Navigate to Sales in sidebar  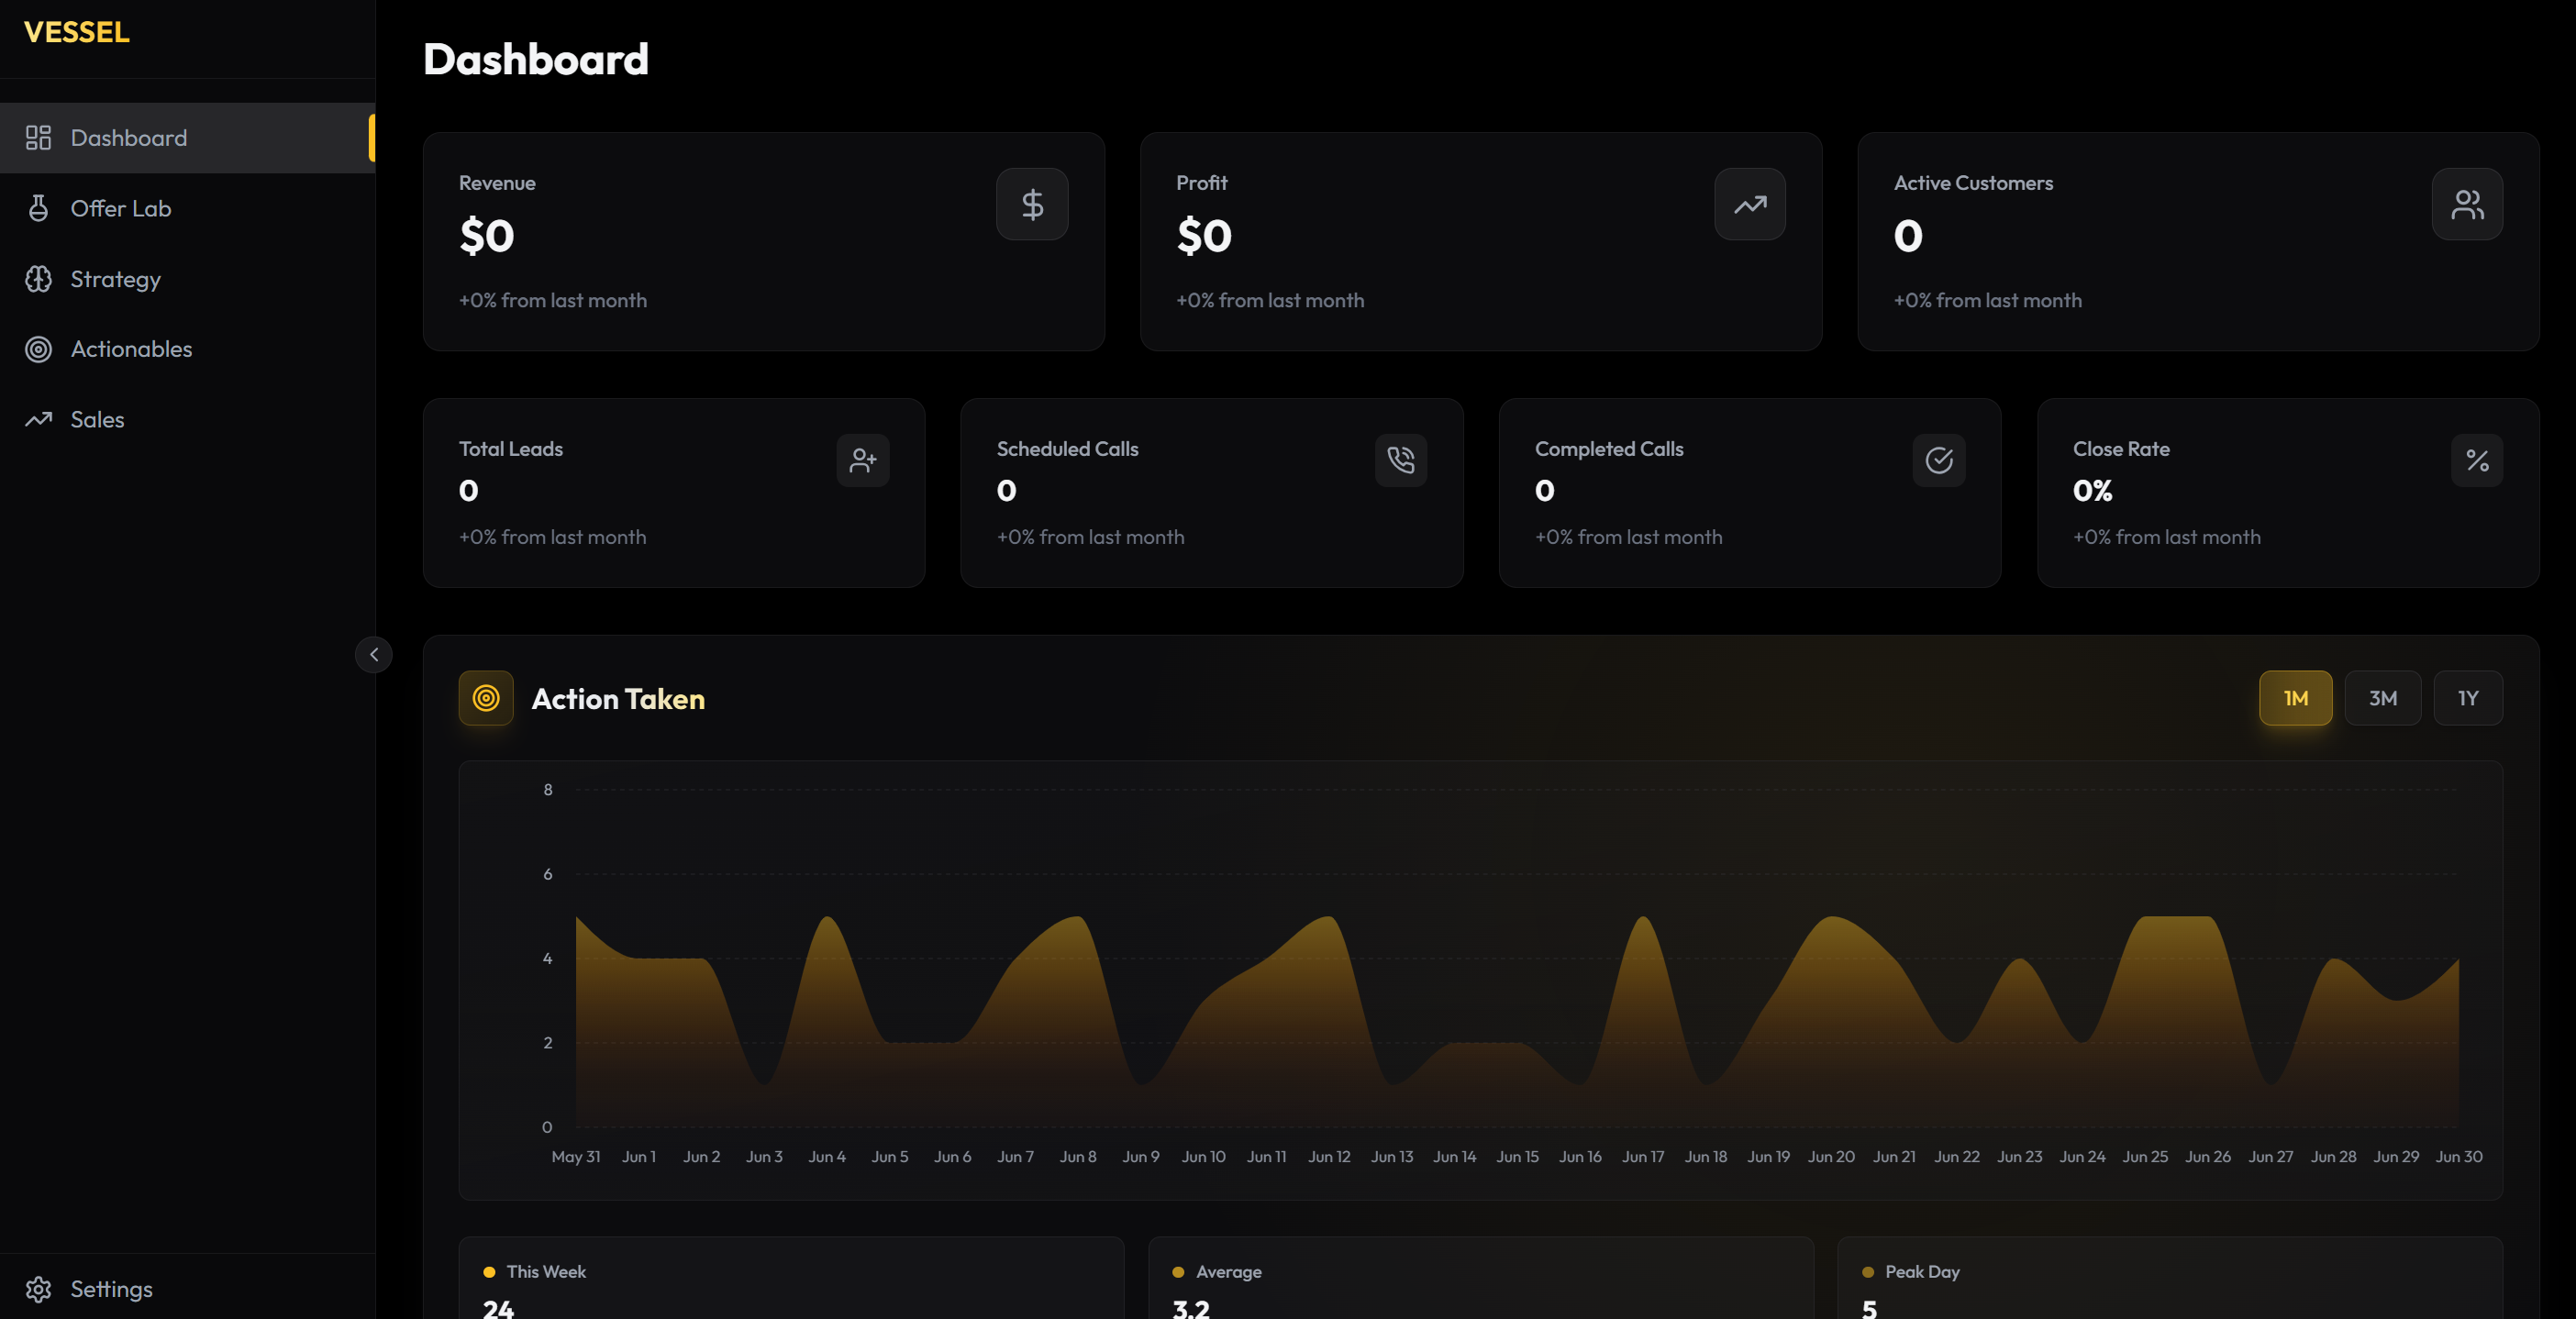click(x=97, y=420)
